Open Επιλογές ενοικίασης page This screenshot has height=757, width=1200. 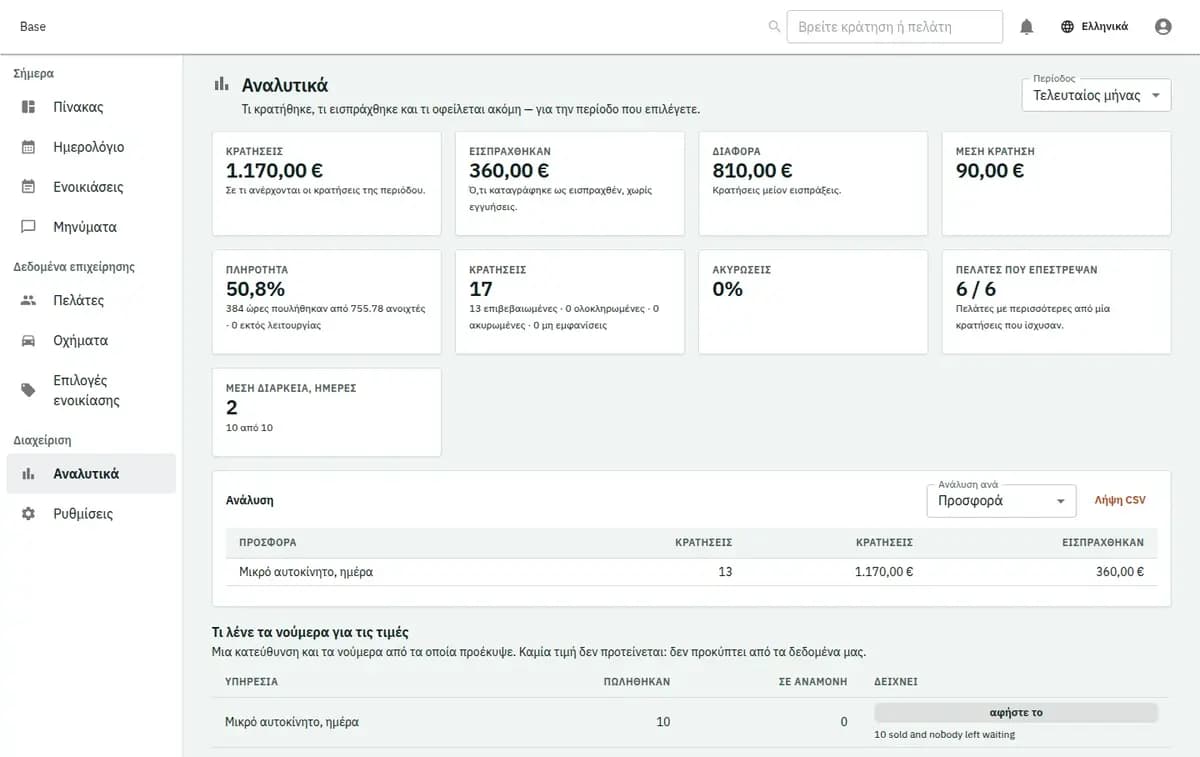coord(91,390)
